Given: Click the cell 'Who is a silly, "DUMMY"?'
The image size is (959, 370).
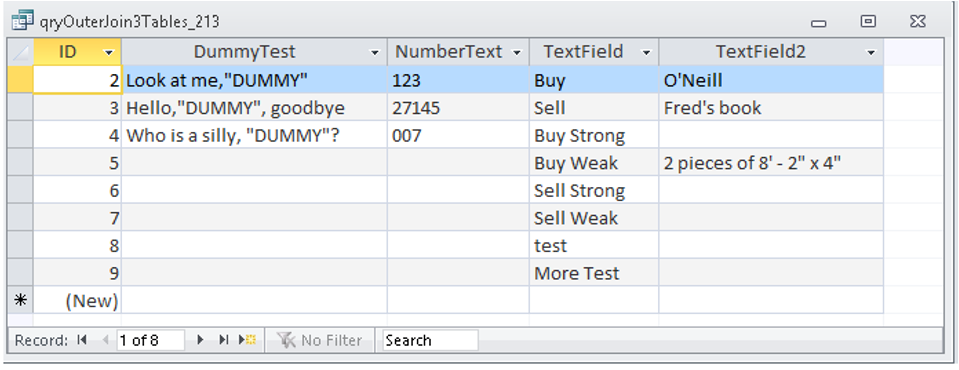Looking at the screenshot, I should pos(254,135).
